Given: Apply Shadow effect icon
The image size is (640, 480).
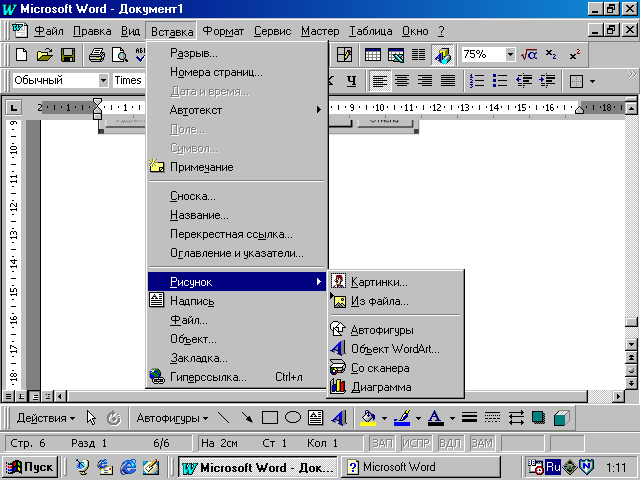Looking at the screenshot, I should click(539, 418).
